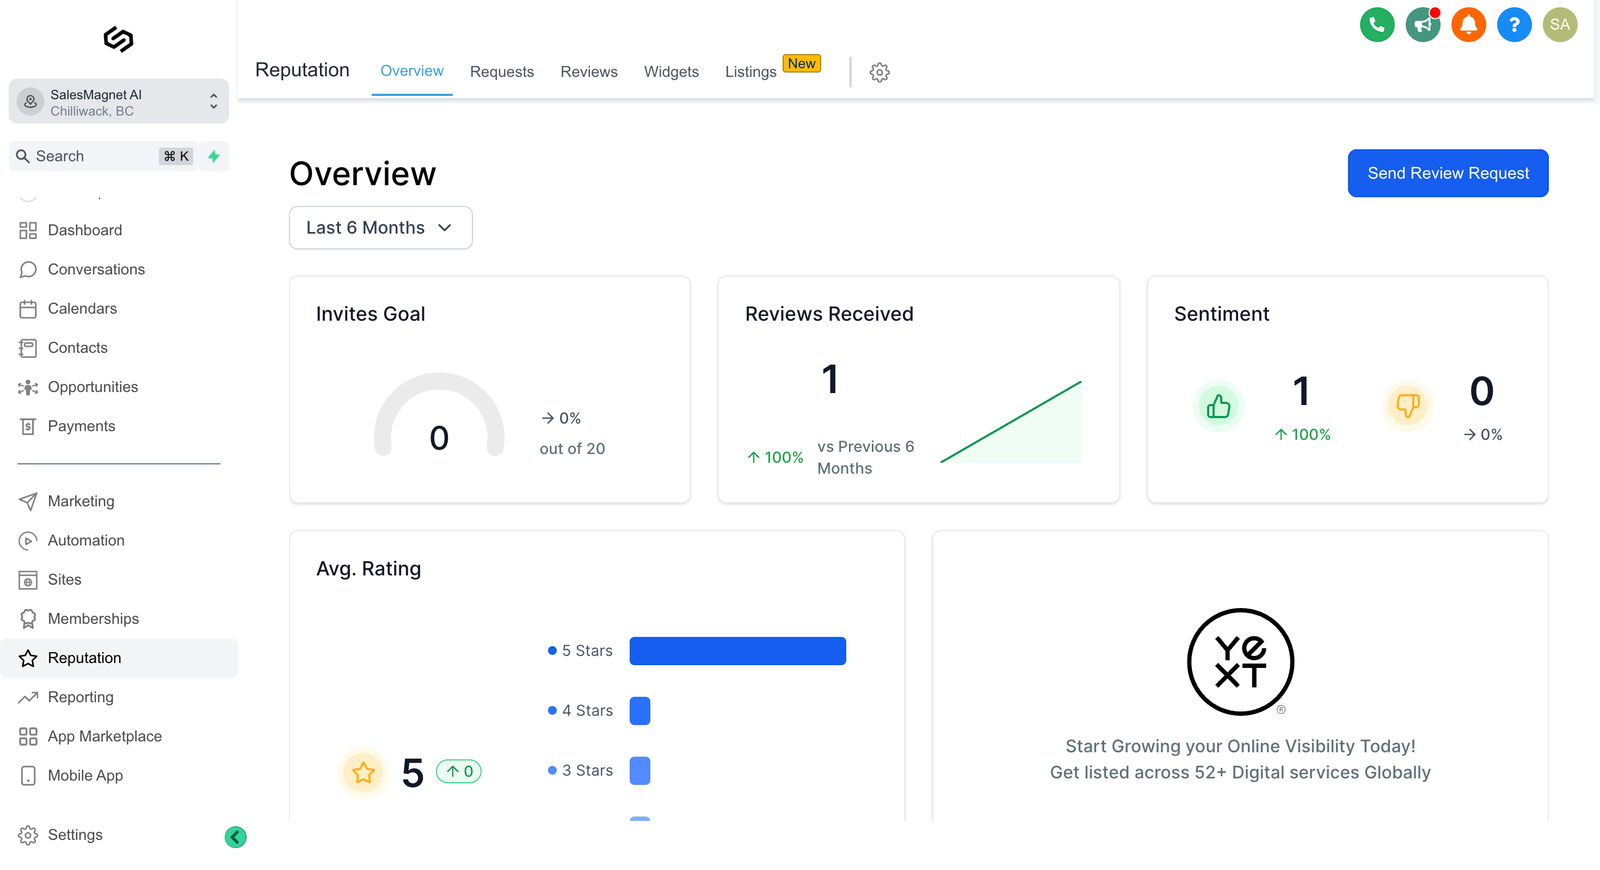Switch to the Listings tab

pos(750,72)
